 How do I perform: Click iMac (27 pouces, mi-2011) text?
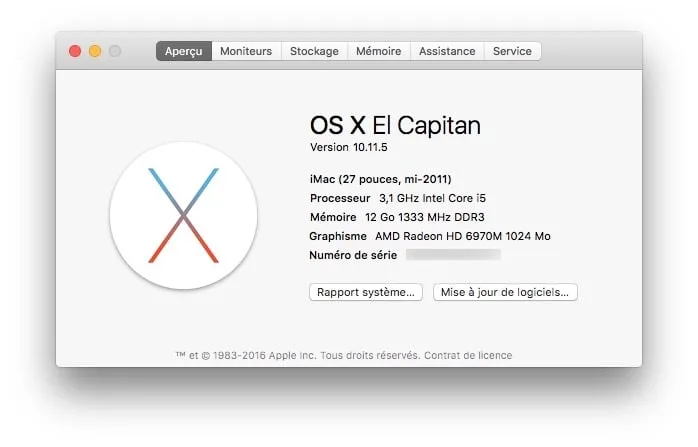coord(381,179)
